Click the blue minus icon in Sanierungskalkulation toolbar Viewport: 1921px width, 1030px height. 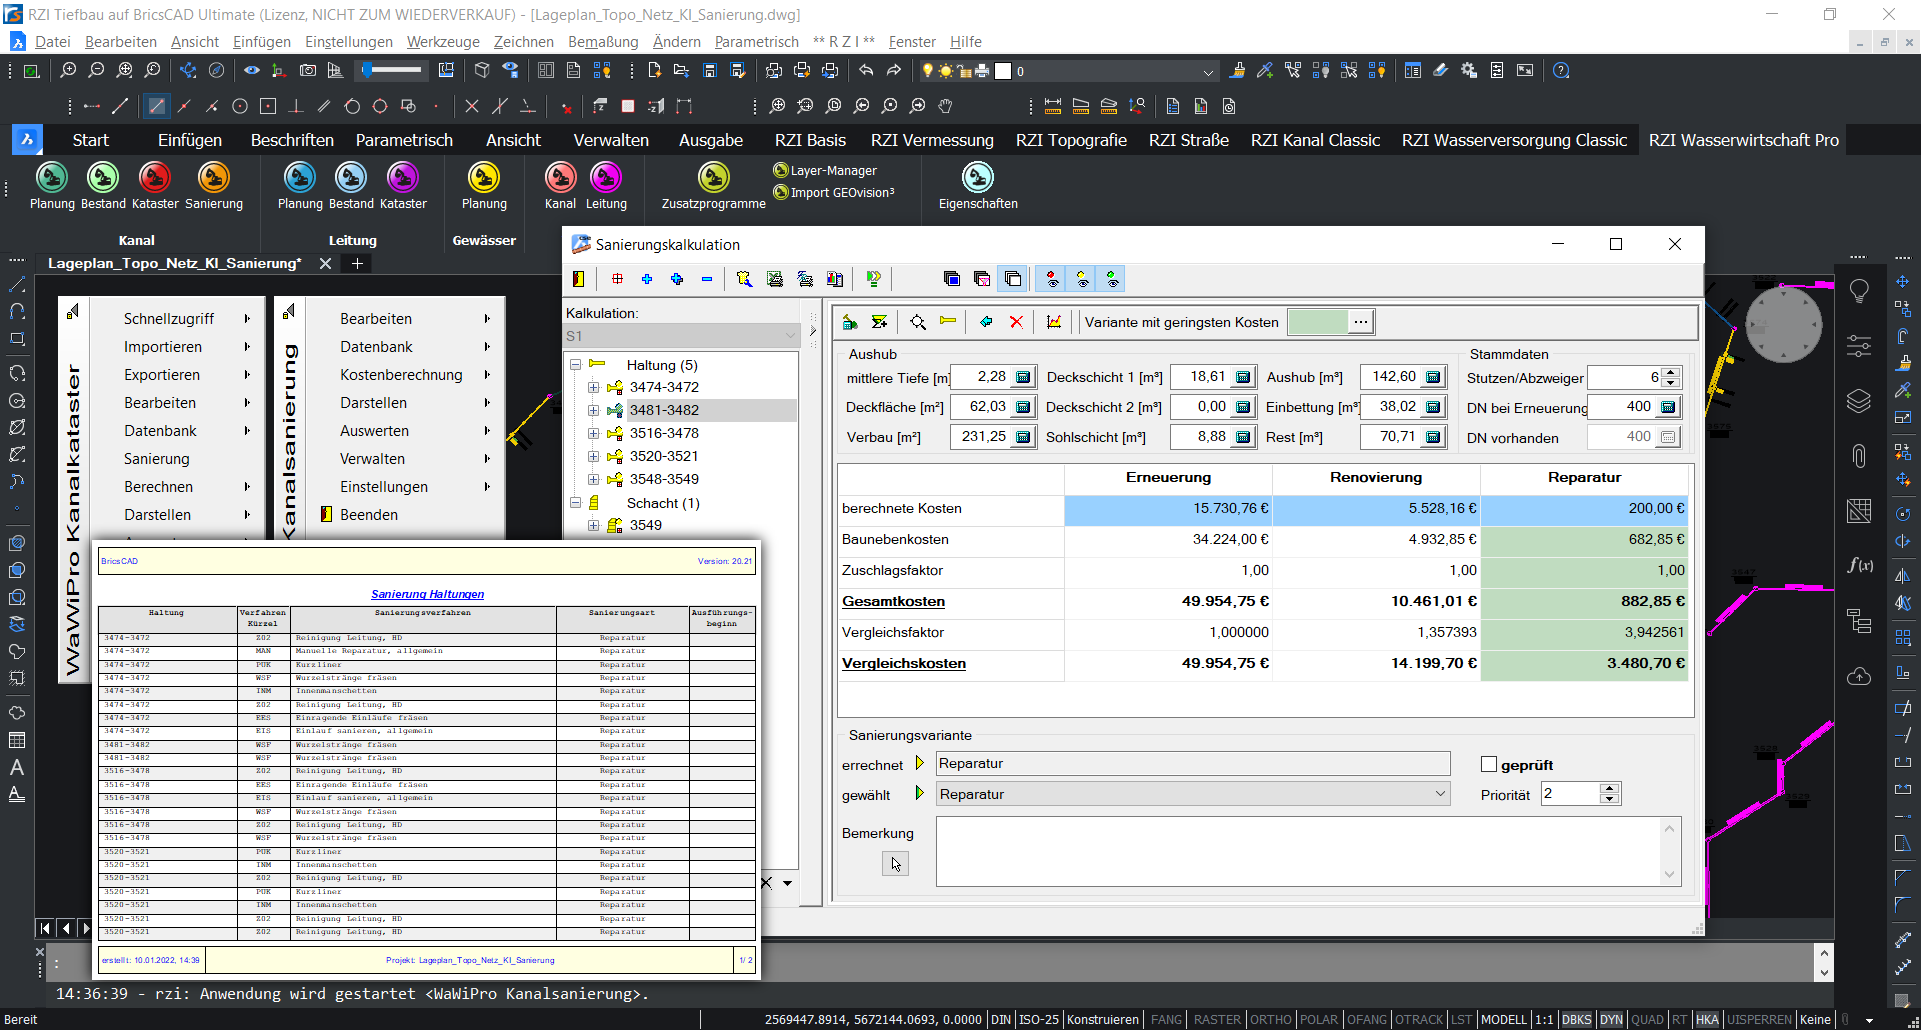(707, 279)
